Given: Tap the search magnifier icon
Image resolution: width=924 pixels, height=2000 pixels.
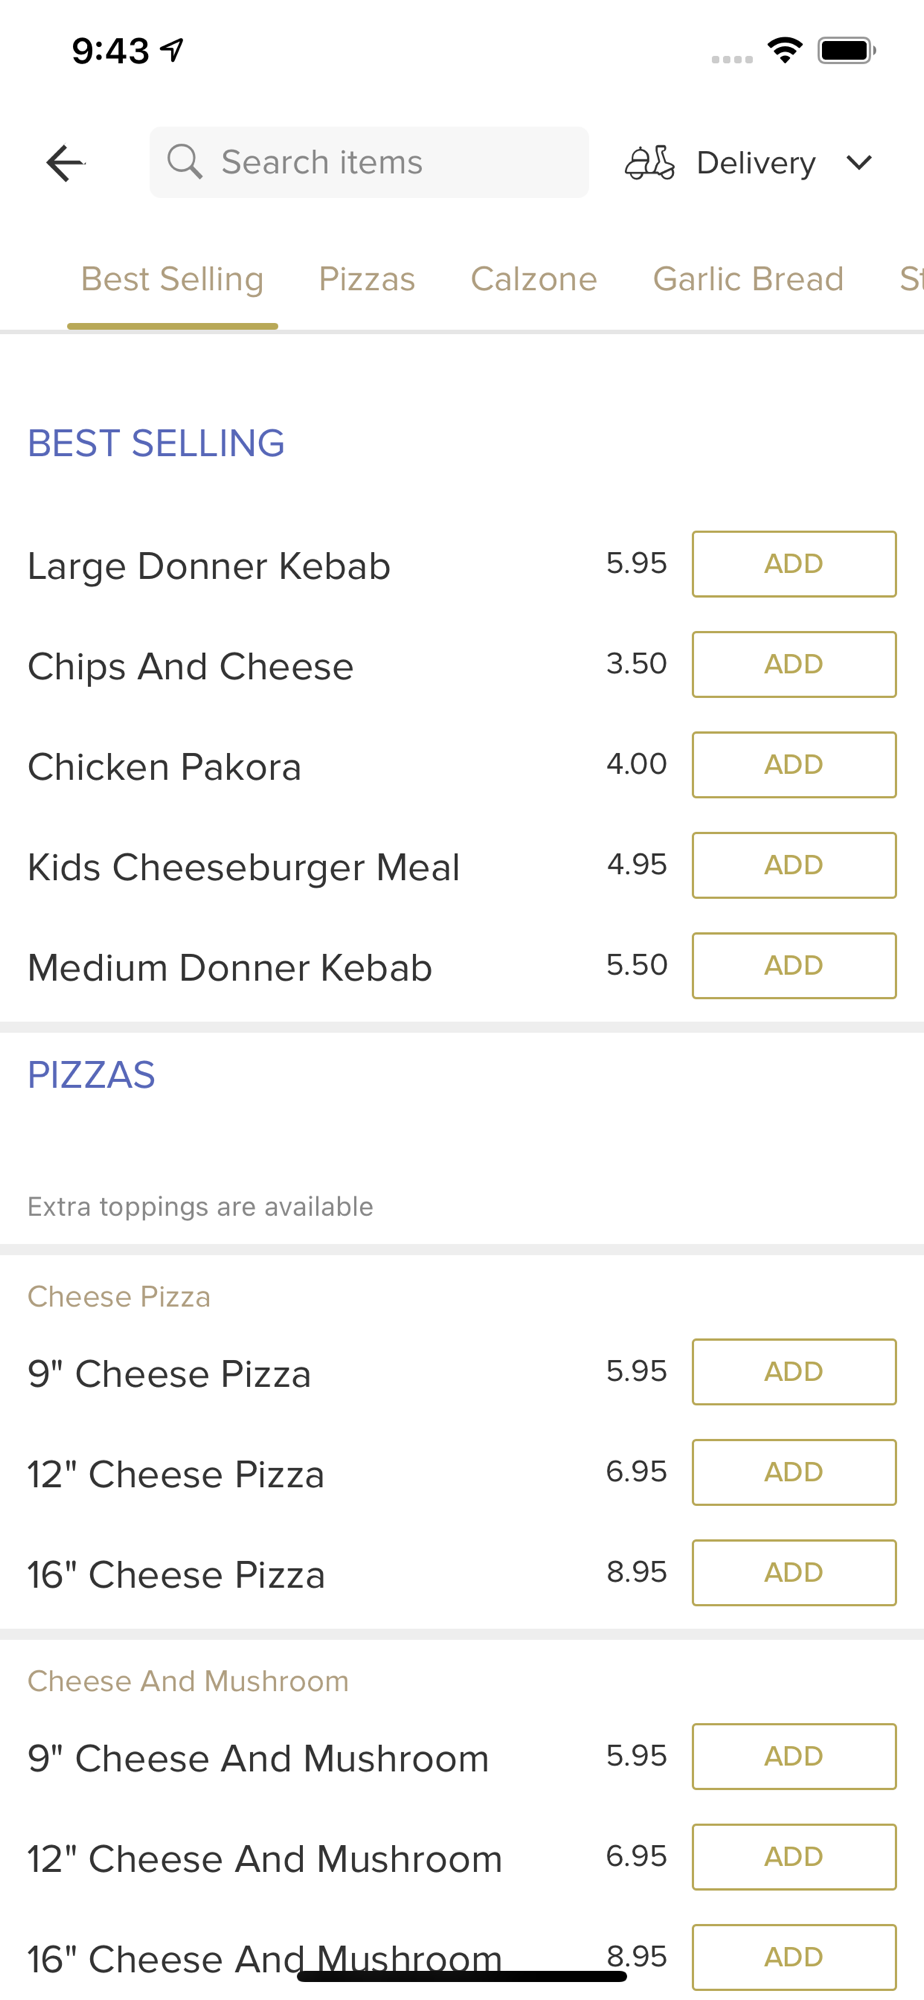Looking at the screenshot, I should [184, 161].
